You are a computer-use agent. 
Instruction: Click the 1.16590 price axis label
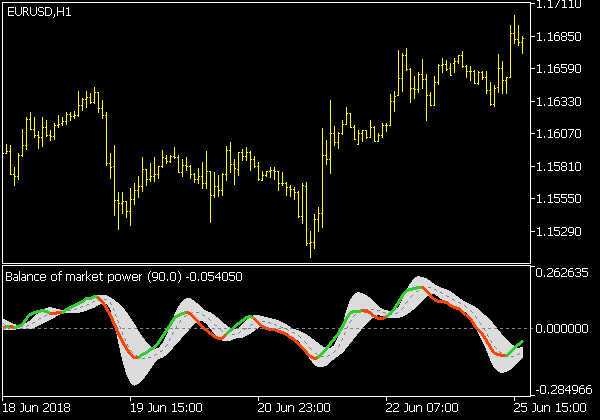point(558,69)
